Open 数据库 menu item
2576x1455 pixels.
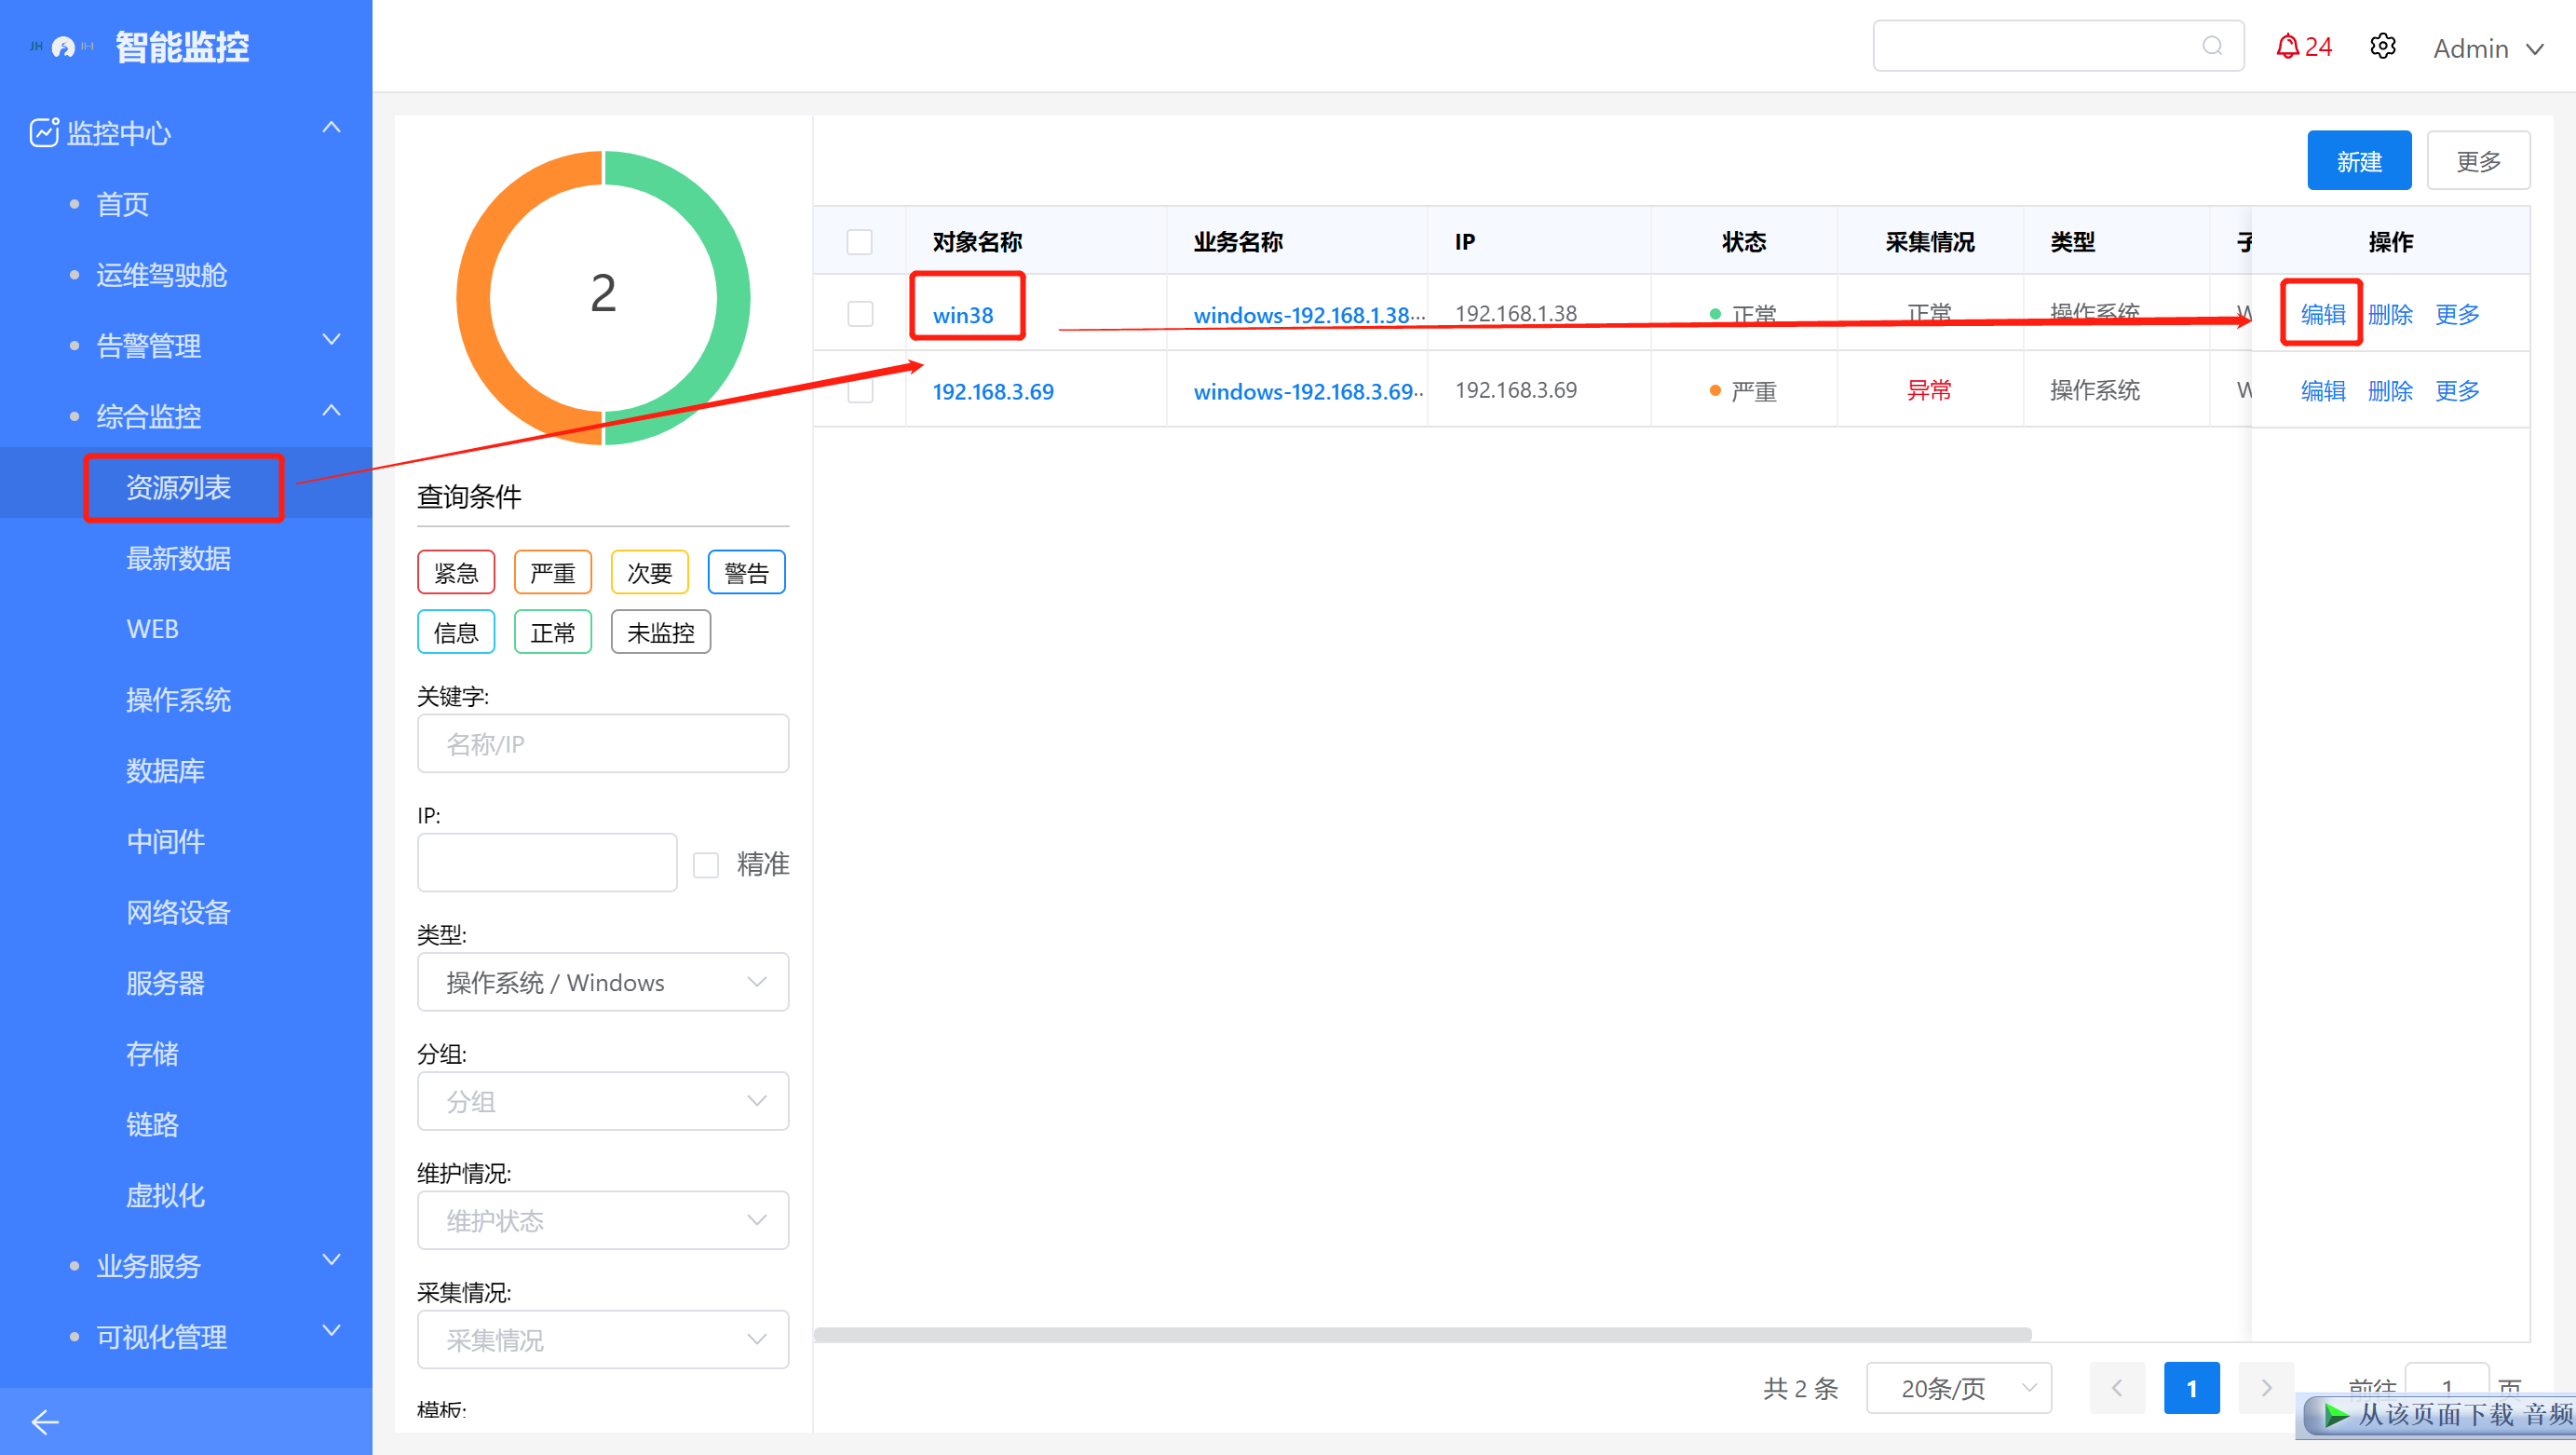pyautogui.click(x=165, y=770)
